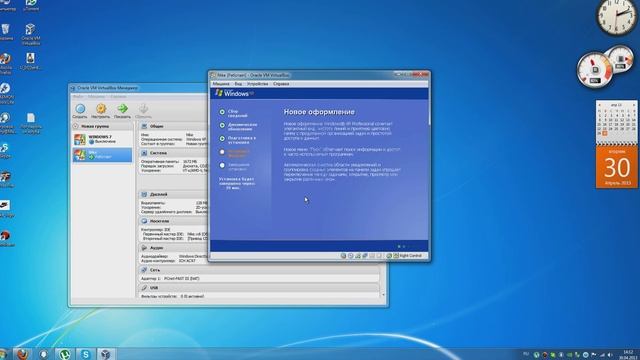Click Адаптер 1 network row in details
This screenshot has width=640, height=360.
[259, 278]
